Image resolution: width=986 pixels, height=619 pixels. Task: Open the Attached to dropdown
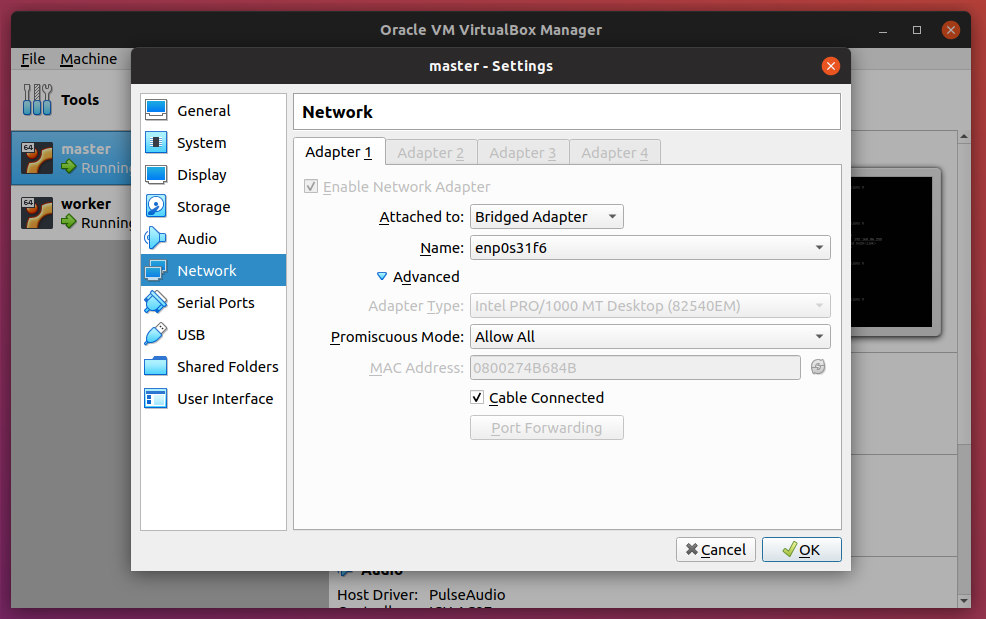(x=546, y=216)
